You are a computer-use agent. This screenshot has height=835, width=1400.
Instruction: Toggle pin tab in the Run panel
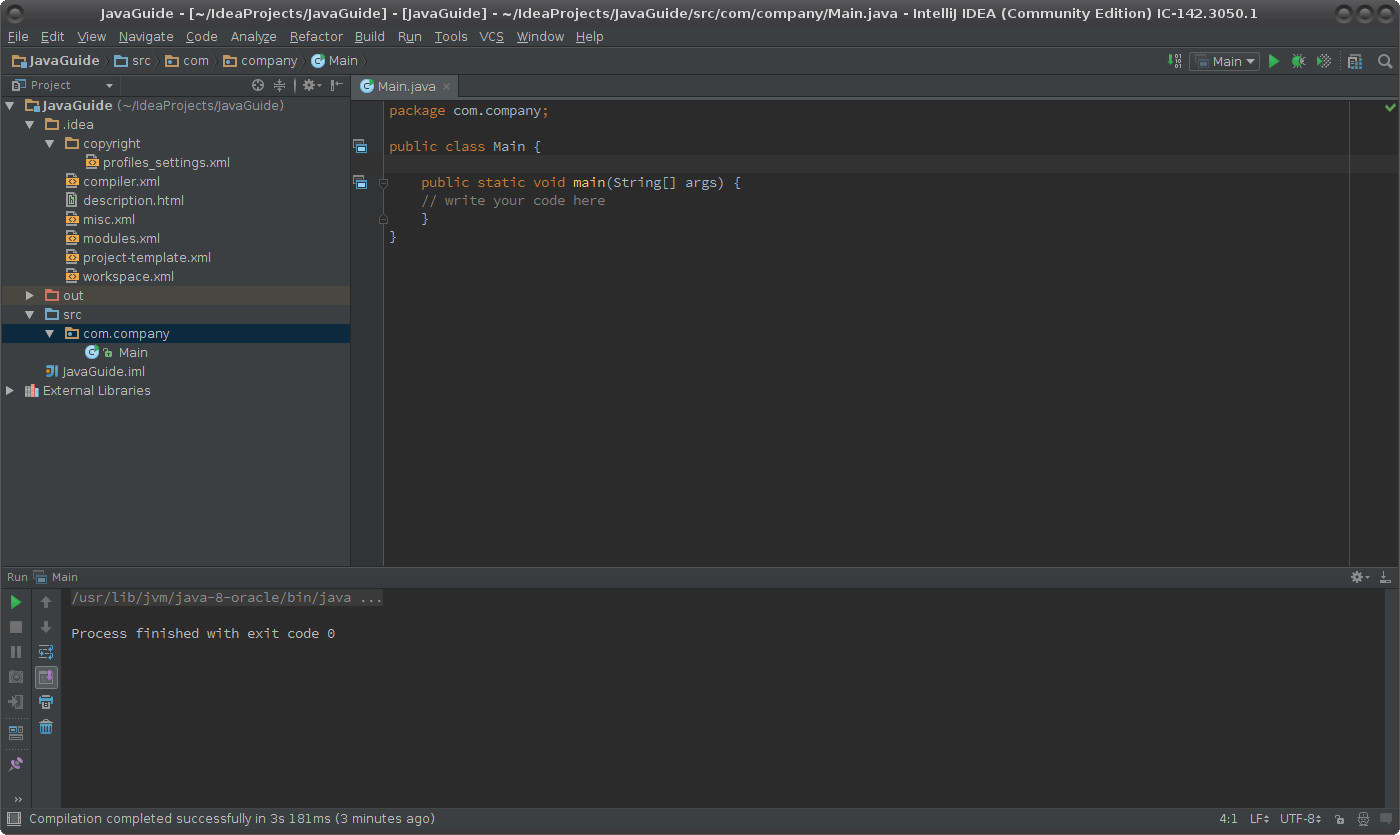pyautogui.click(x=16, y=764)
